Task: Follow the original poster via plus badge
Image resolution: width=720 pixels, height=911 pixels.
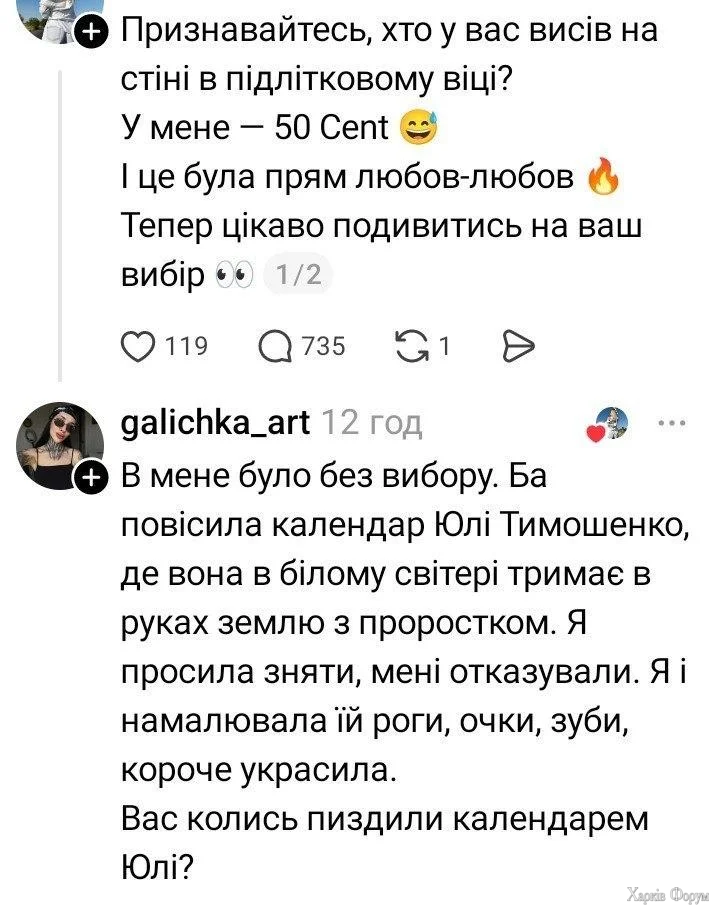Action: [91, 33]
